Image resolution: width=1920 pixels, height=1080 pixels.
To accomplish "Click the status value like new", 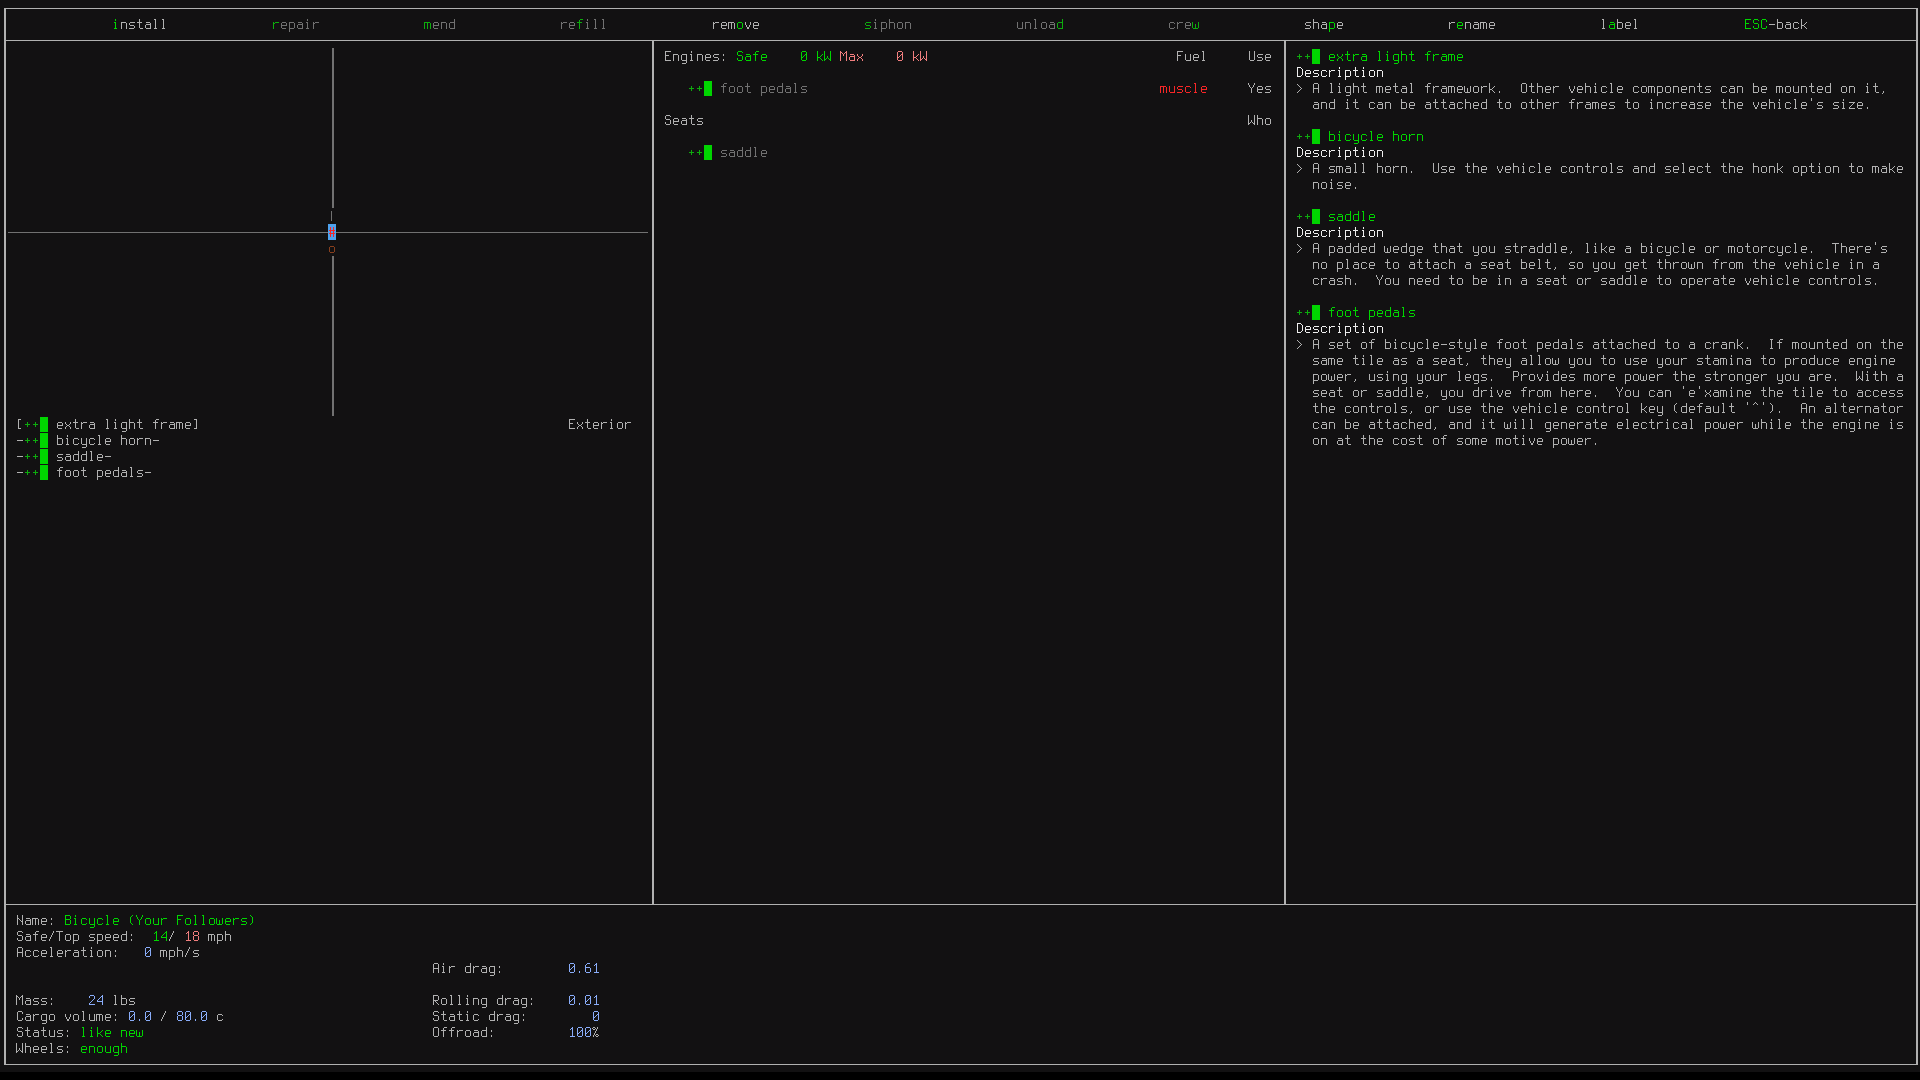I will (x=111, y=1033).
